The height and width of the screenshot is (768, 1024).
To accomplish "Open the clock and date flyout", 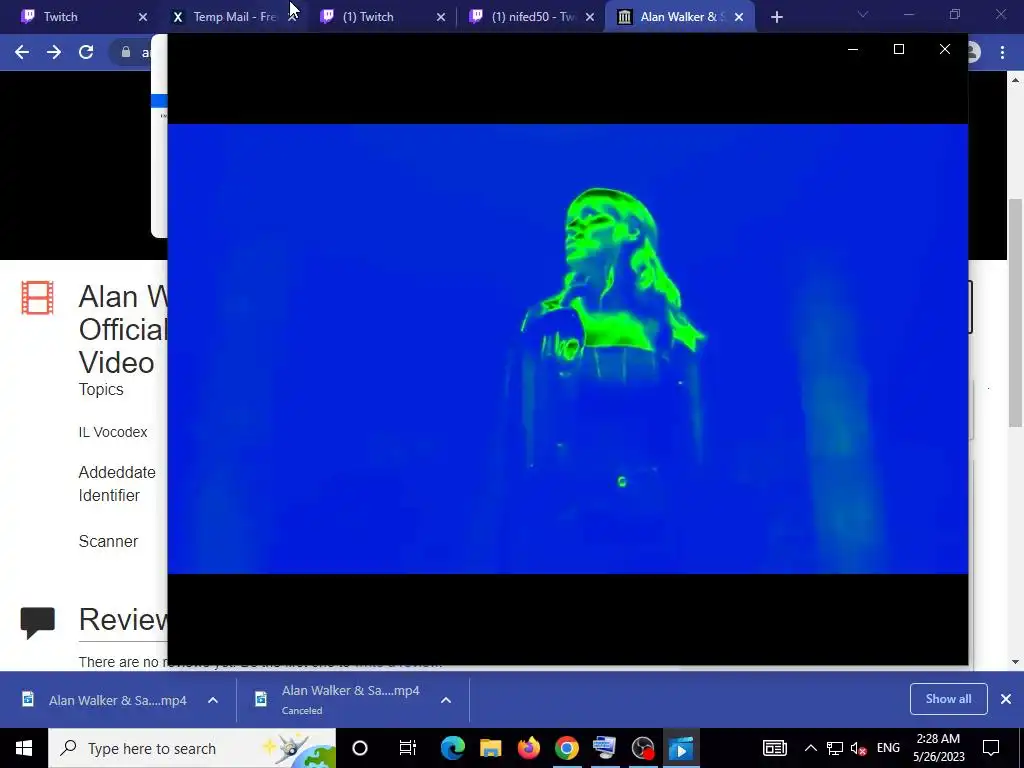I will (938, 748).
